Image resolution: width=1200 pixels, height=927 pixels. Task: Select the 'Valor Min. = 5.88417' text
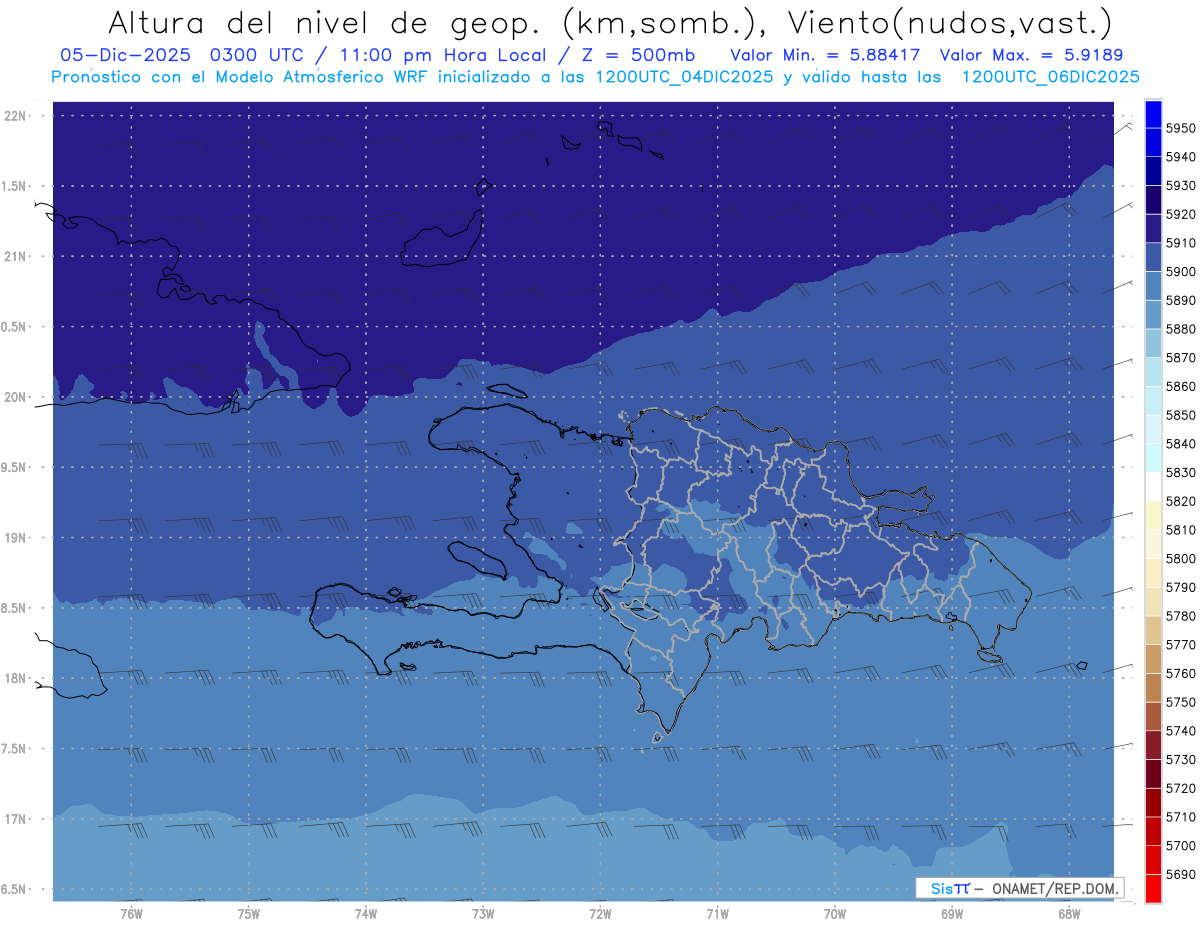pos(825,55)
